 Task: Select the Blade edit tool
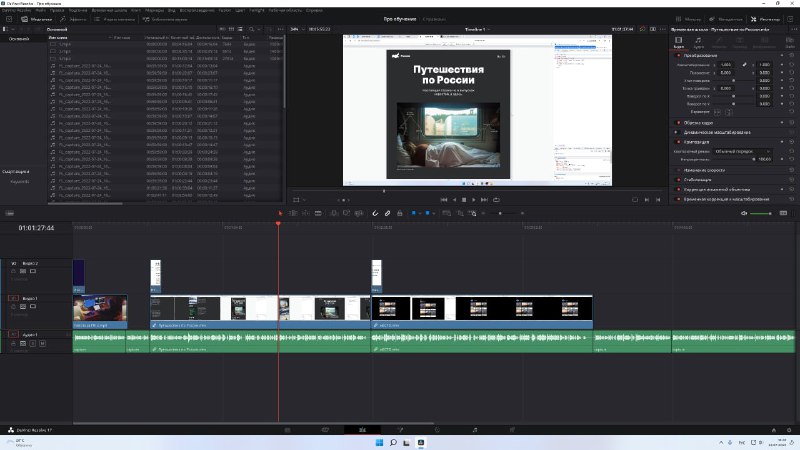click(x=318, y=213)
